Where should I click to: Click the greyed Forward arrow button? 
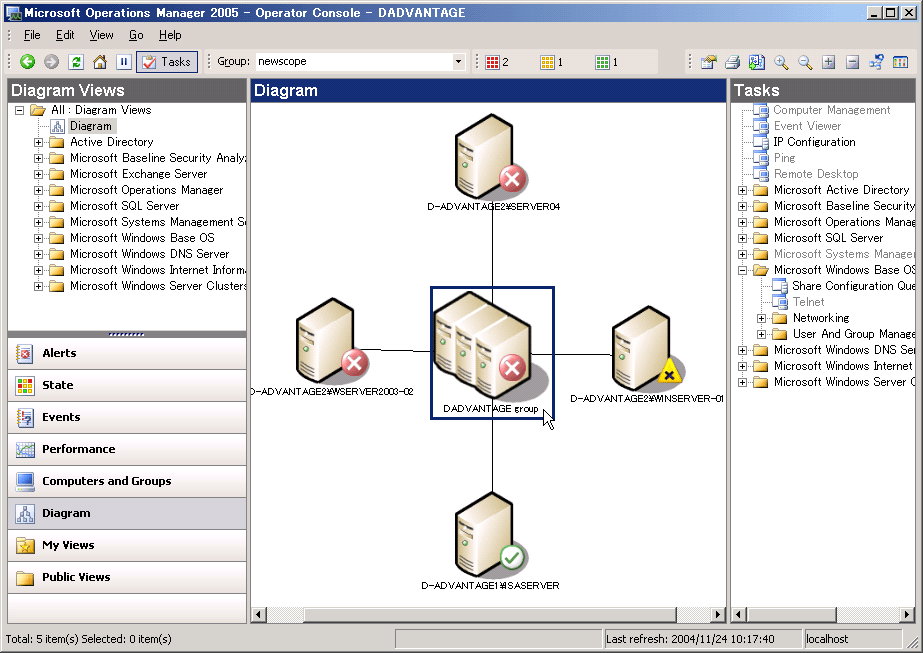51,62
